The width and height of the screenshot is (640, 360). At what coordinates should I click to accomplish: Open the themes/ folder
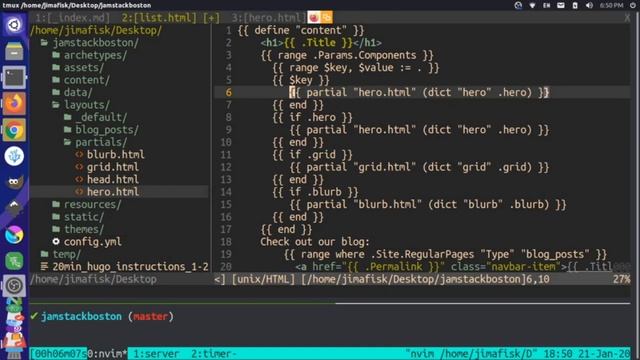tap(84, 229)
